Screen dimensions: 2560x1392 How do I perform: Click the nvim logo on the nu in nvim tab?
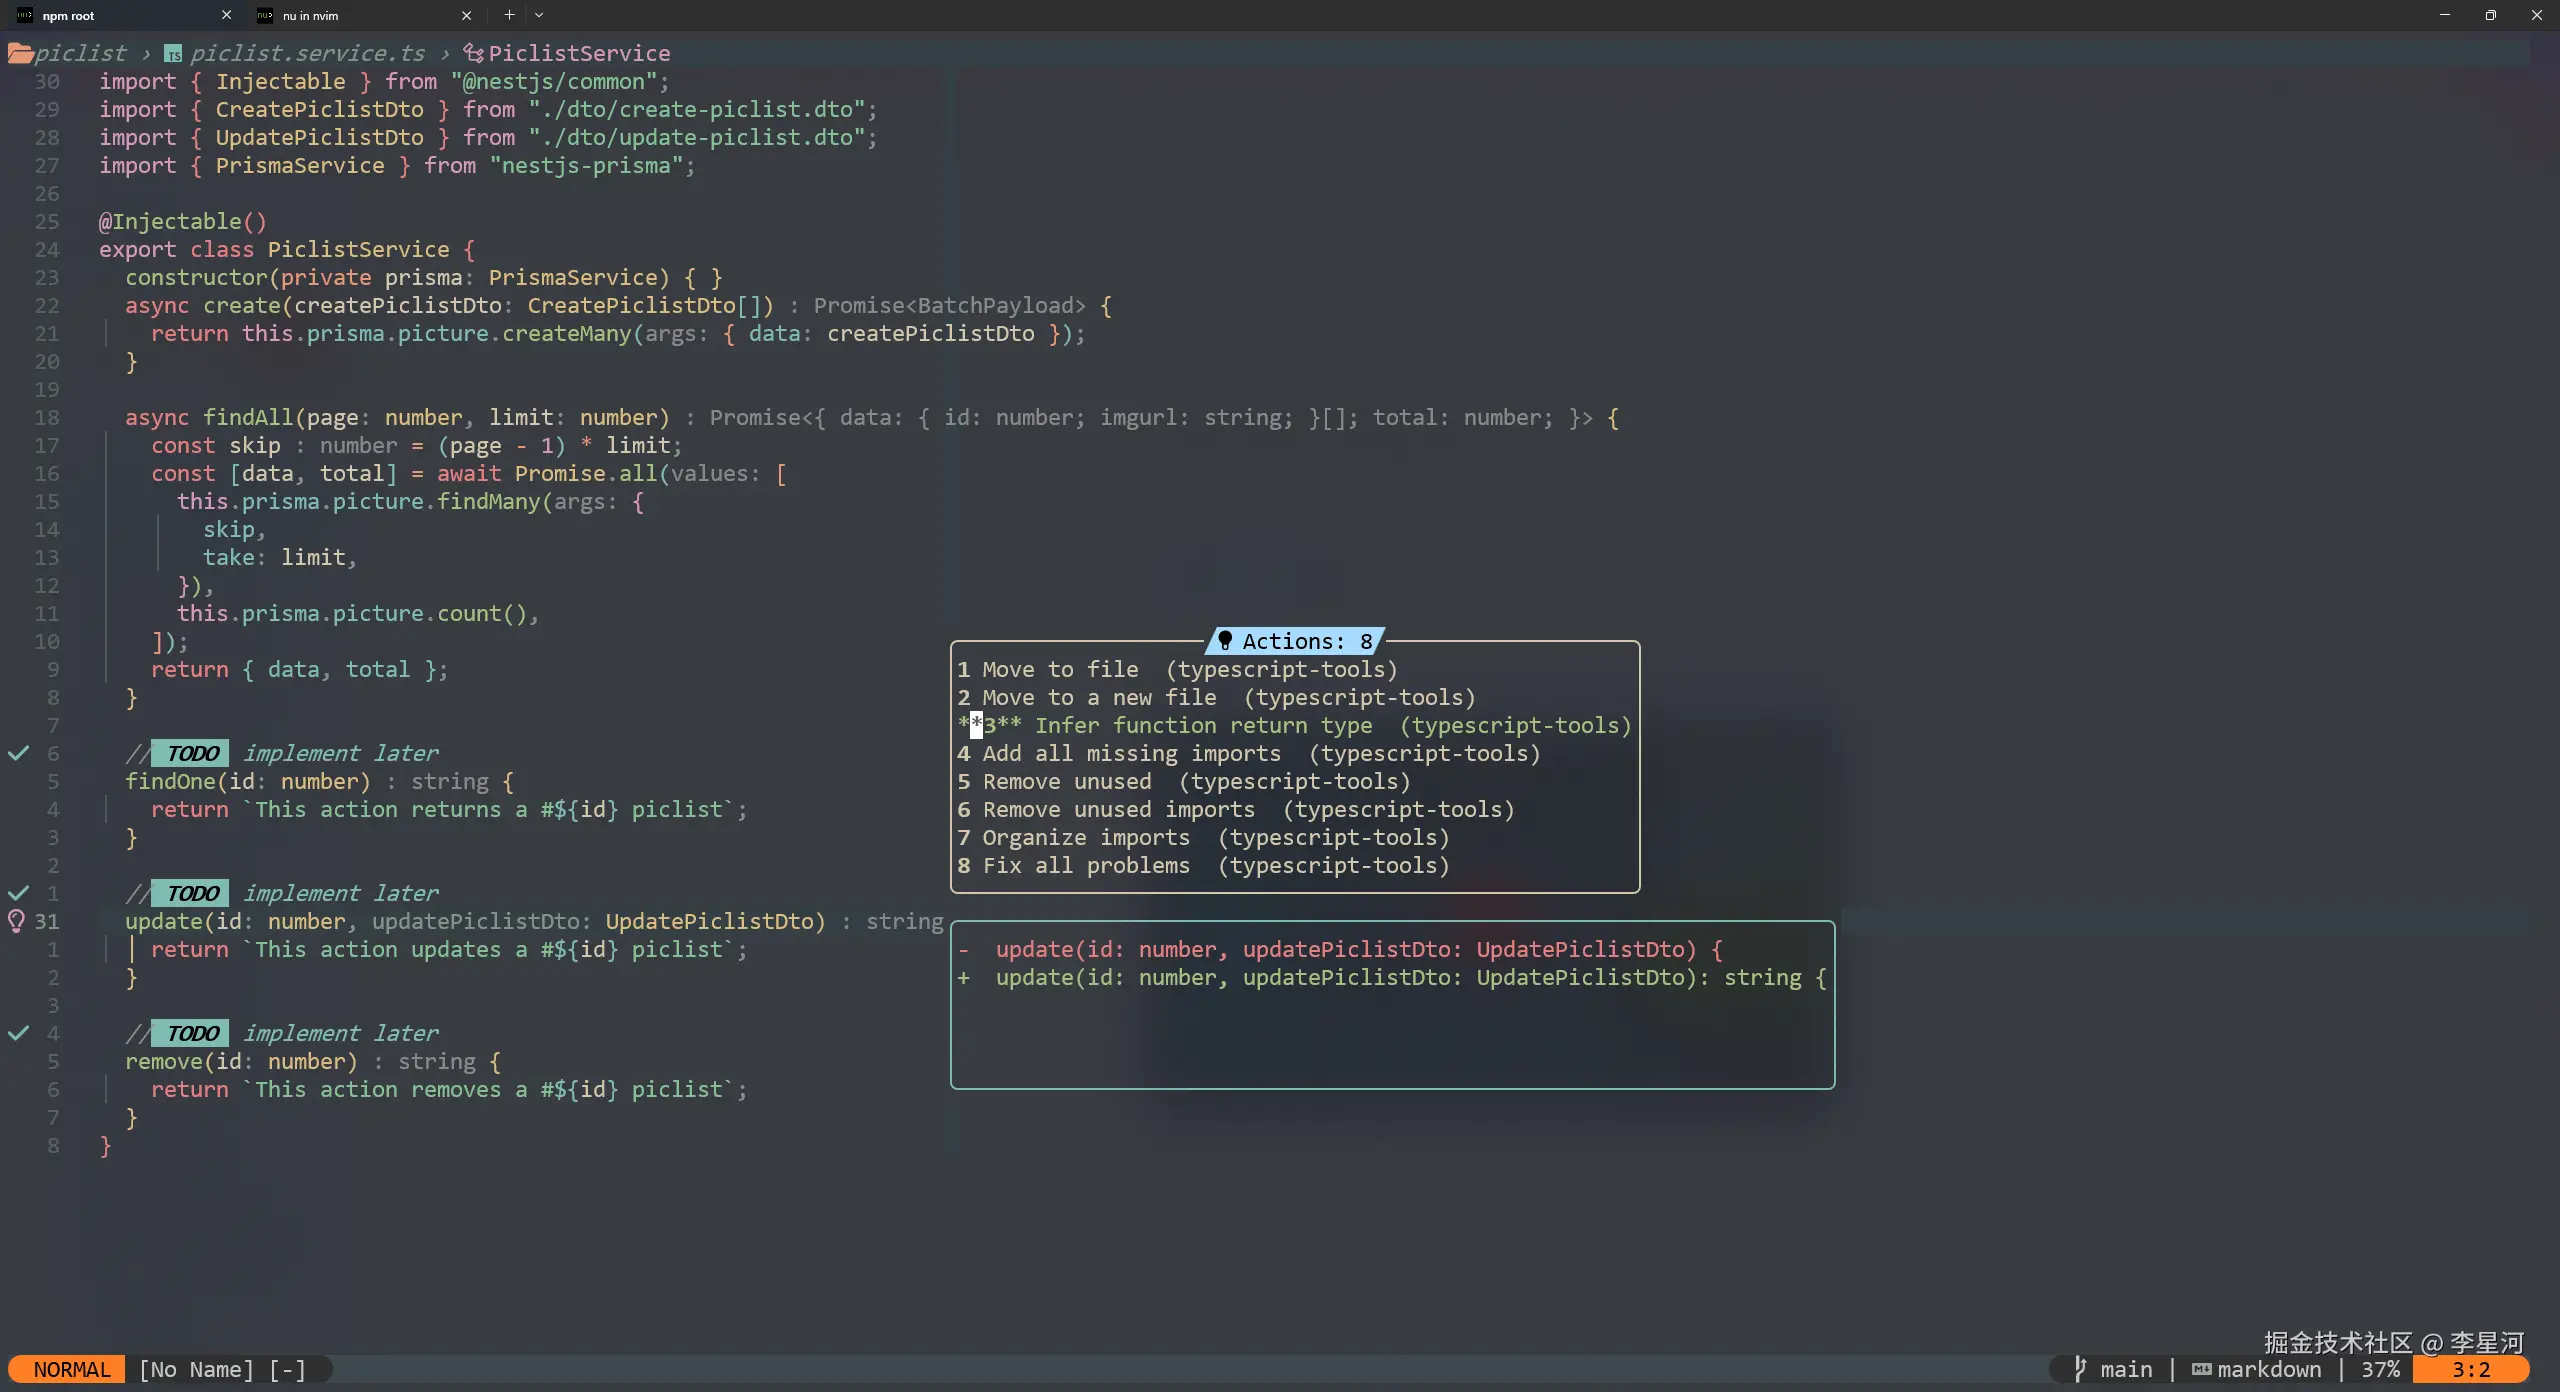click(263, 15)
